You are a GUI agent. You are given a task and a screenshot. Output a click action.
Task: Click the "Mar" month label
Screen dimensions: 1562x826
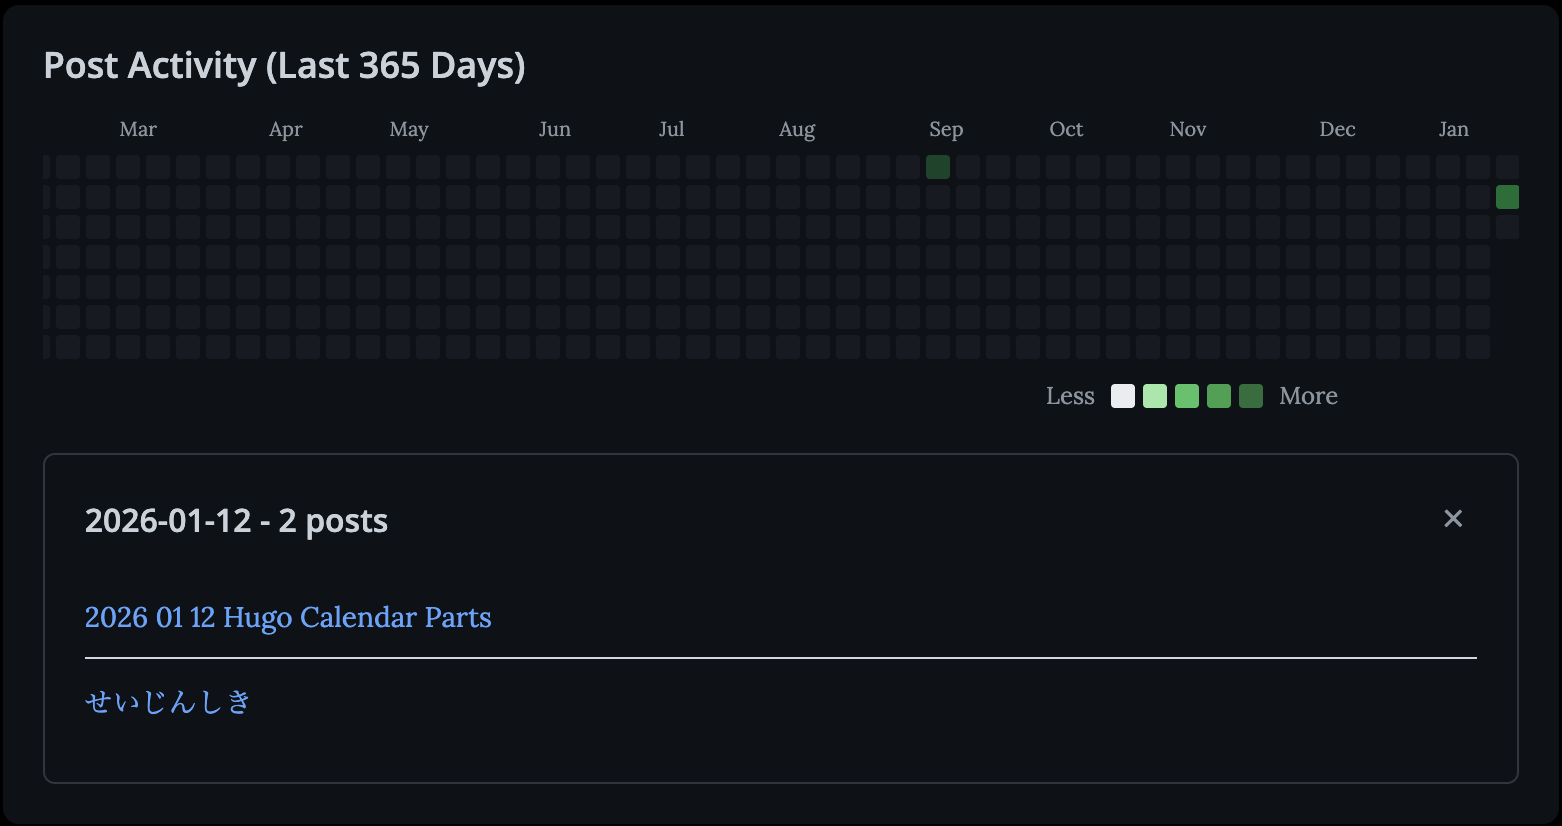(x=138, y=129)
